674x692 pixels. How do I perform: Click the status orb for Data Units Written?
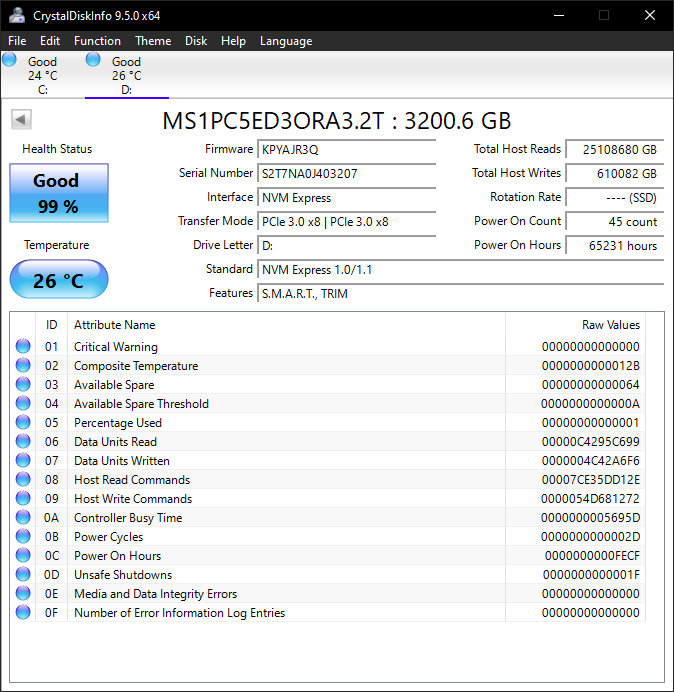point(23,461)
